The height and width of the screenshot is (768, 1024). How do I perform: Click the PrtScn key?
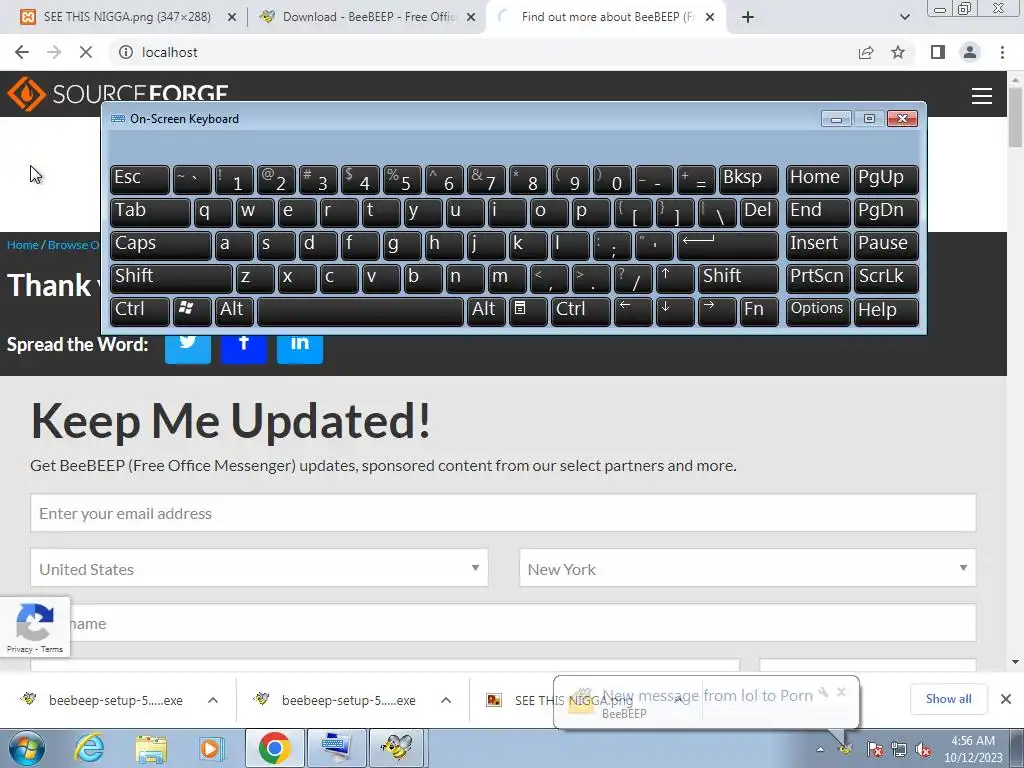tap(818, 278)
